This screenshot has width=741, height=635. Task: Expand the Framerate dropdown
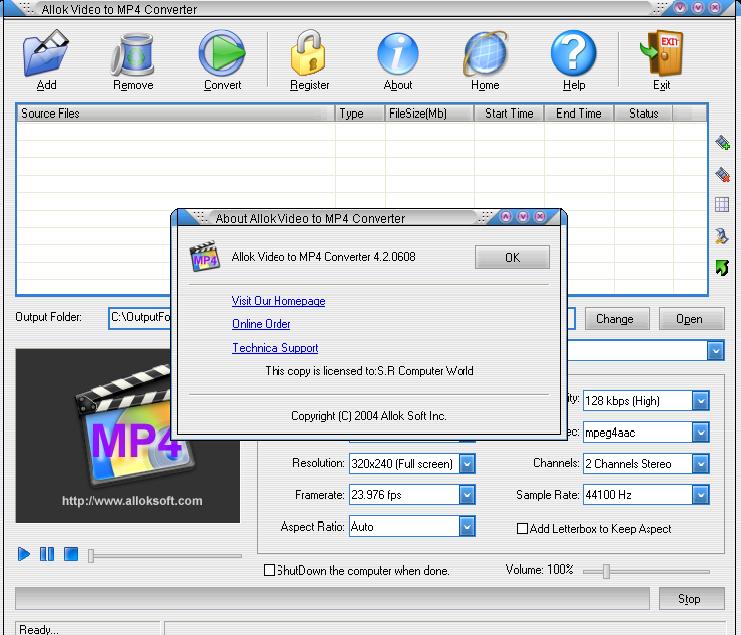(467, 495)
